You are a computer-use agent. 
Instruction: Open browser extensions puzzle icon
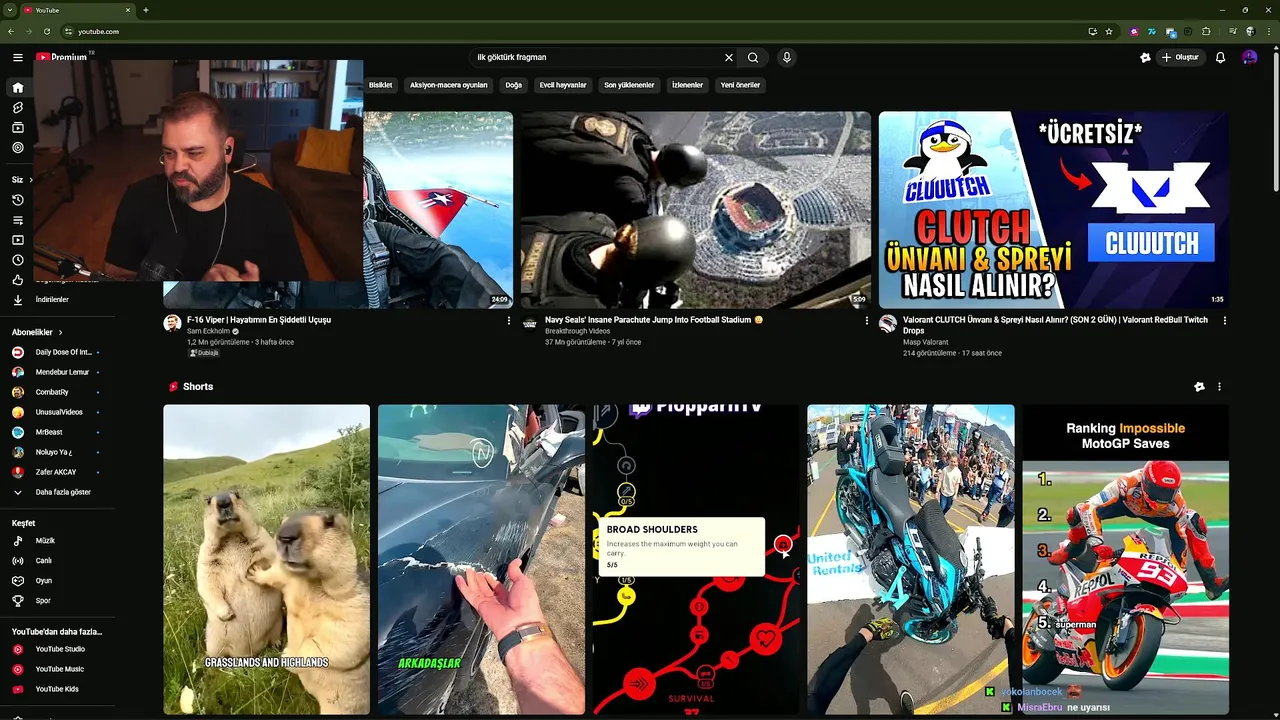pyautogui.click(x=1206, y=31)
